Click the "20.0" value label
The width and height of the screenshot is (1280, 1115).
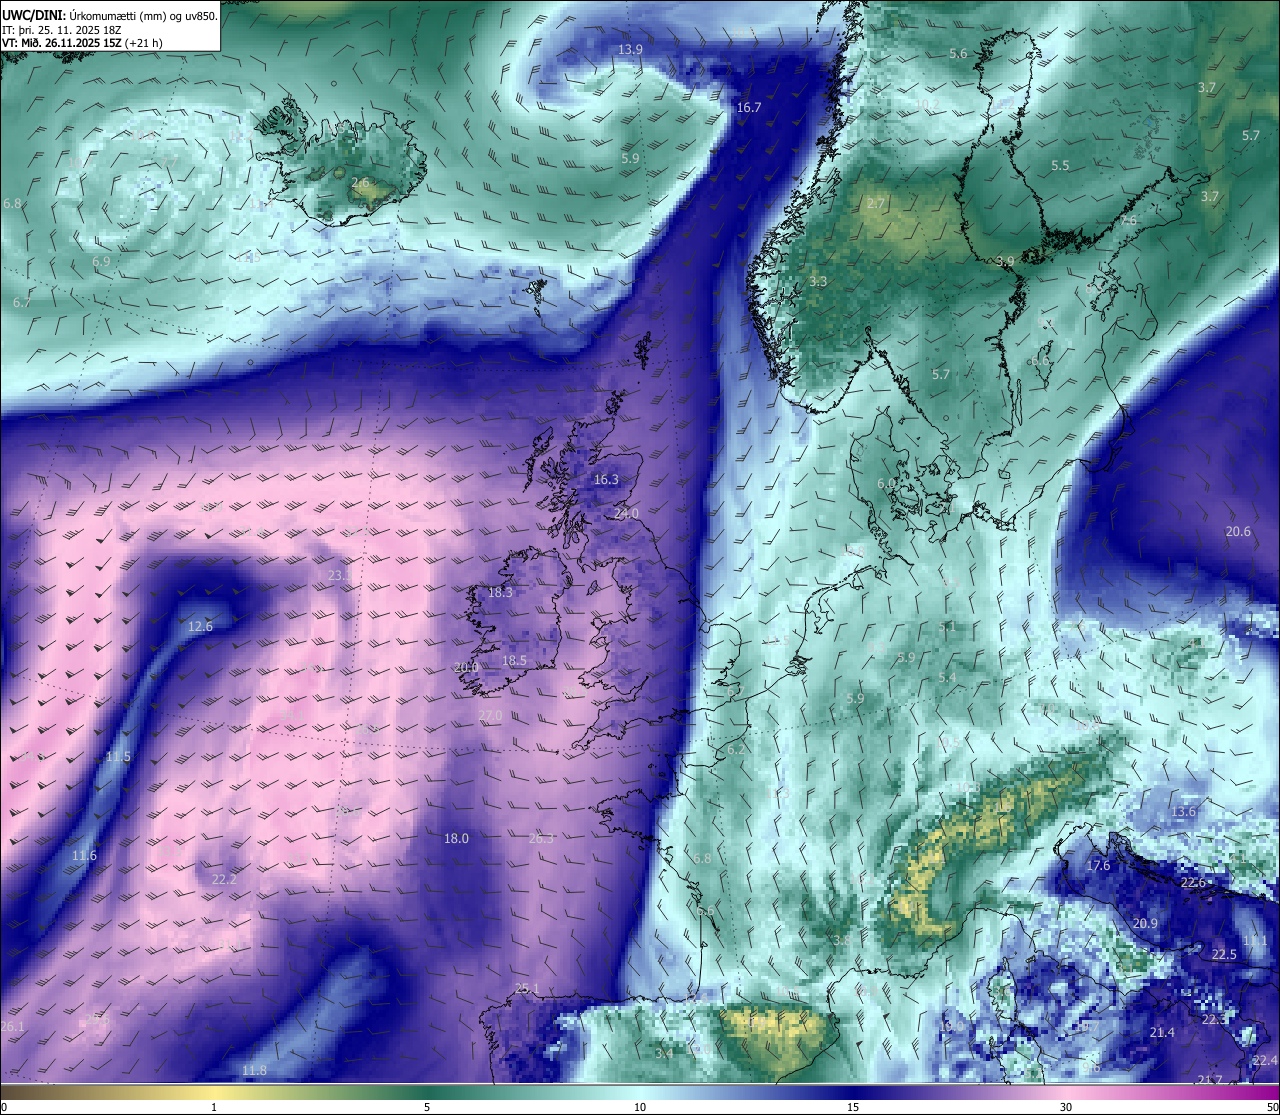click(x=466, y=668)
